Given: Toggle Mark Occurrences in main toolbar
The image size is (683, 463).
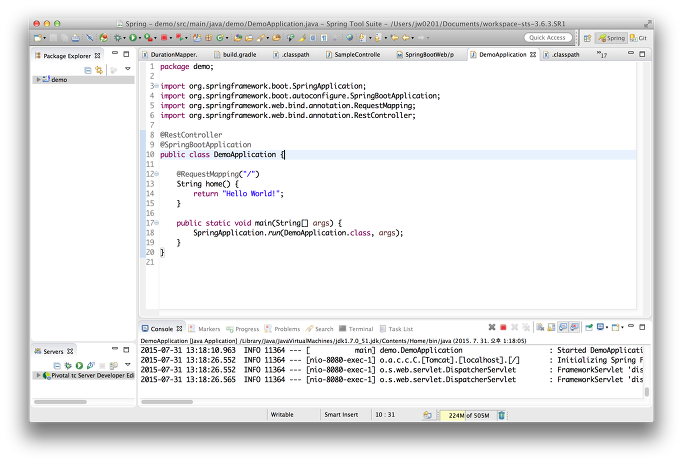Looking at the screenshot, I should point(302,38).
